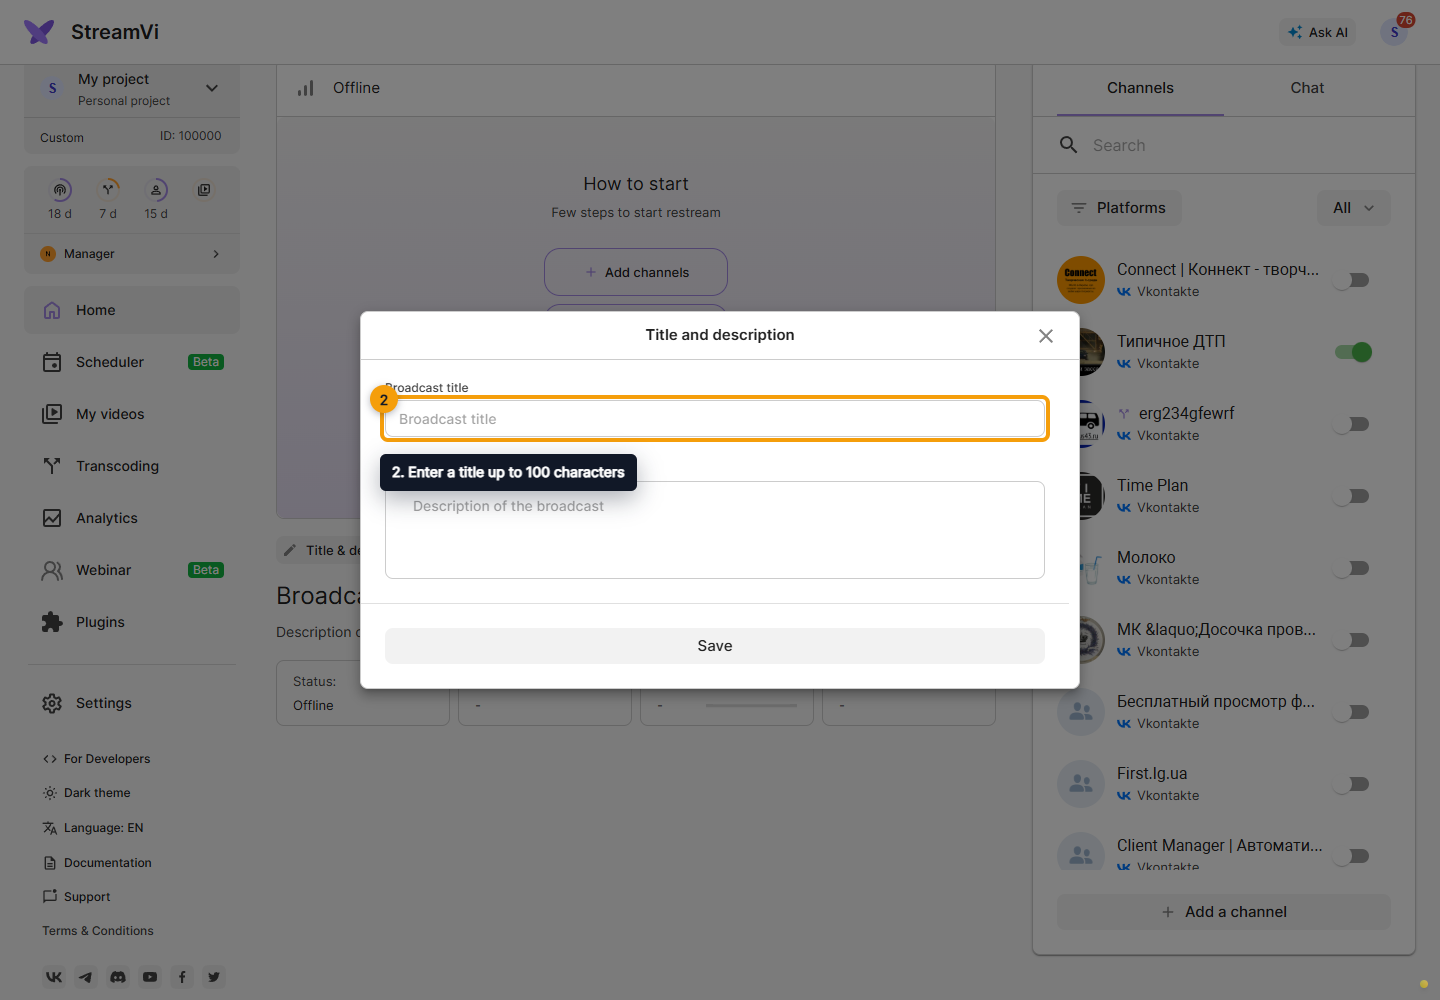Screen dimensions: 1440x1000
Task: Open Support link
Action: pos(76,897)
